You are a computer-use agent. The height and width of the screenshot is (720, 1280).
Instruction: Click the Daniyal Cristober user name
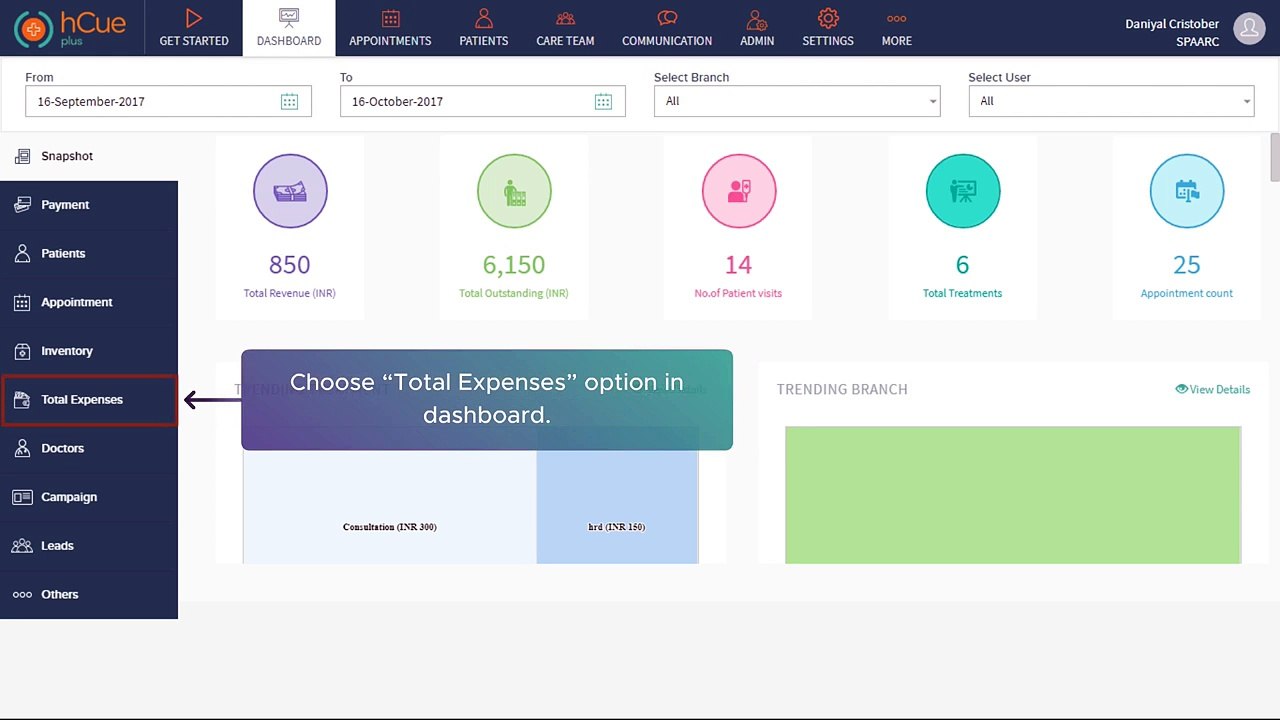1172,24
